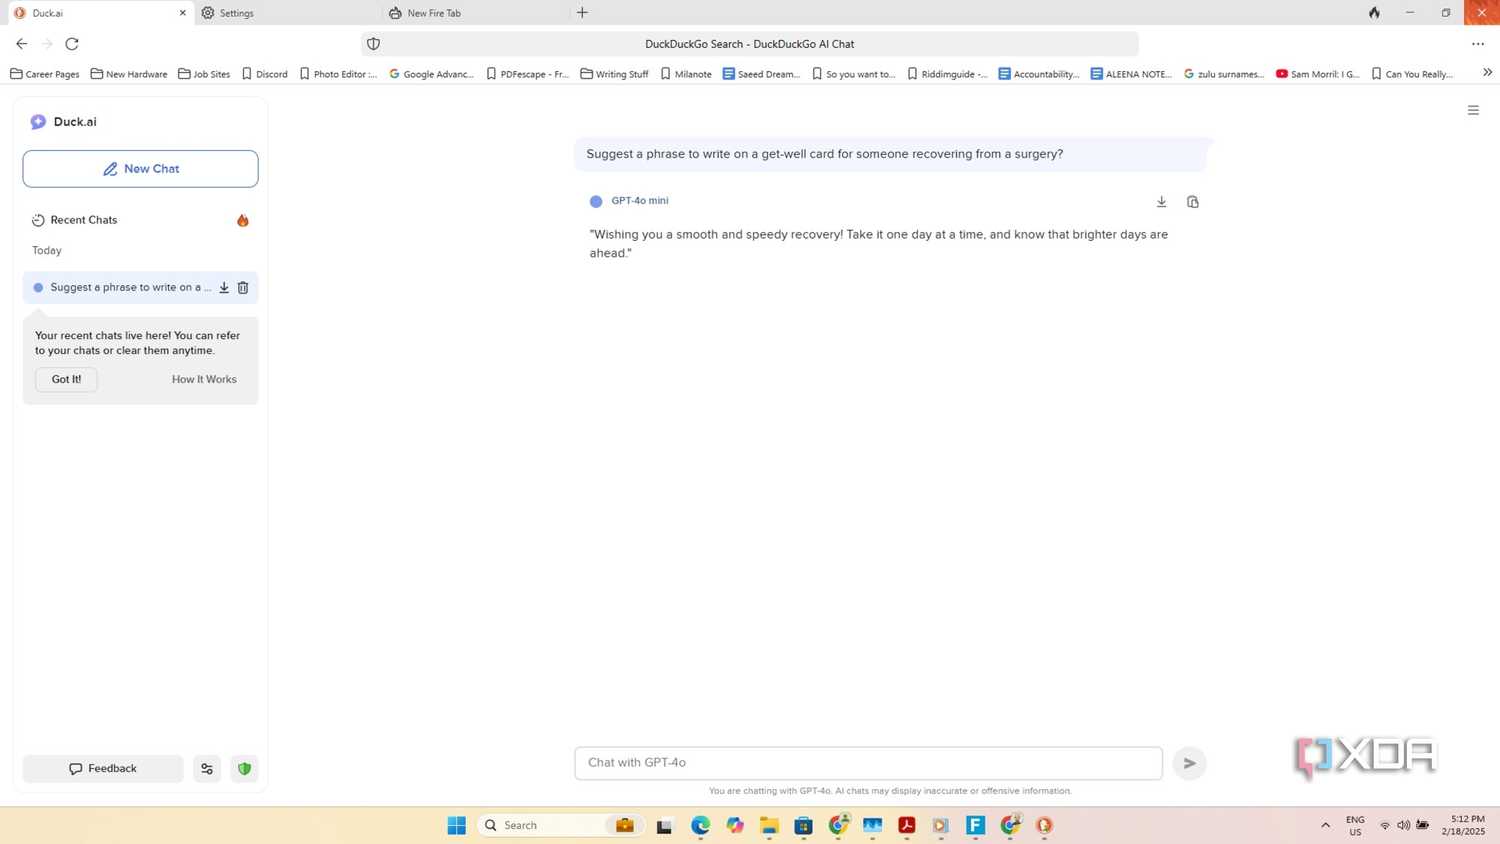Open the Feedback form
Screen dimensions: 1500x844
pos(103,768)
